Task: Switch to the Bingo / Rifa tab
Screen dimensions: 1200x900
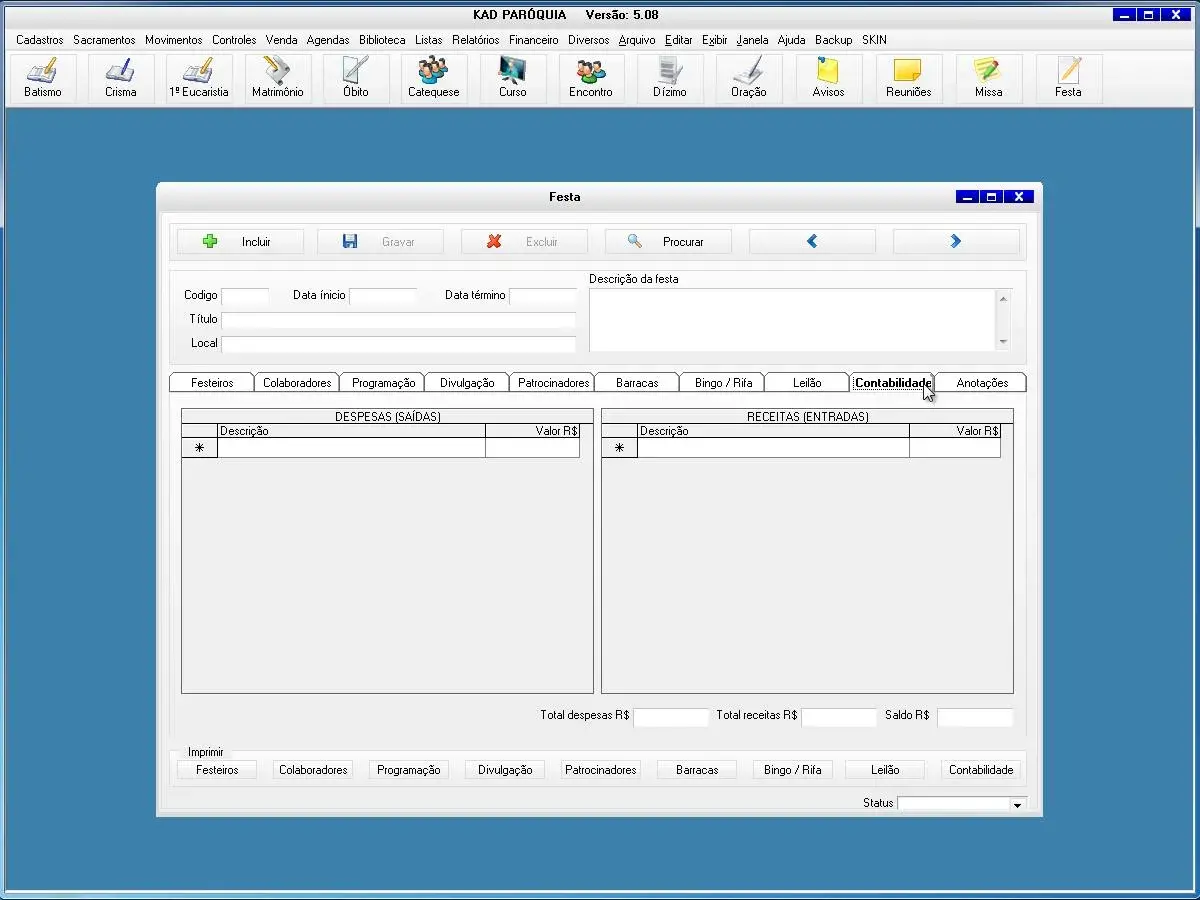Action: click(x=723, y=383)
